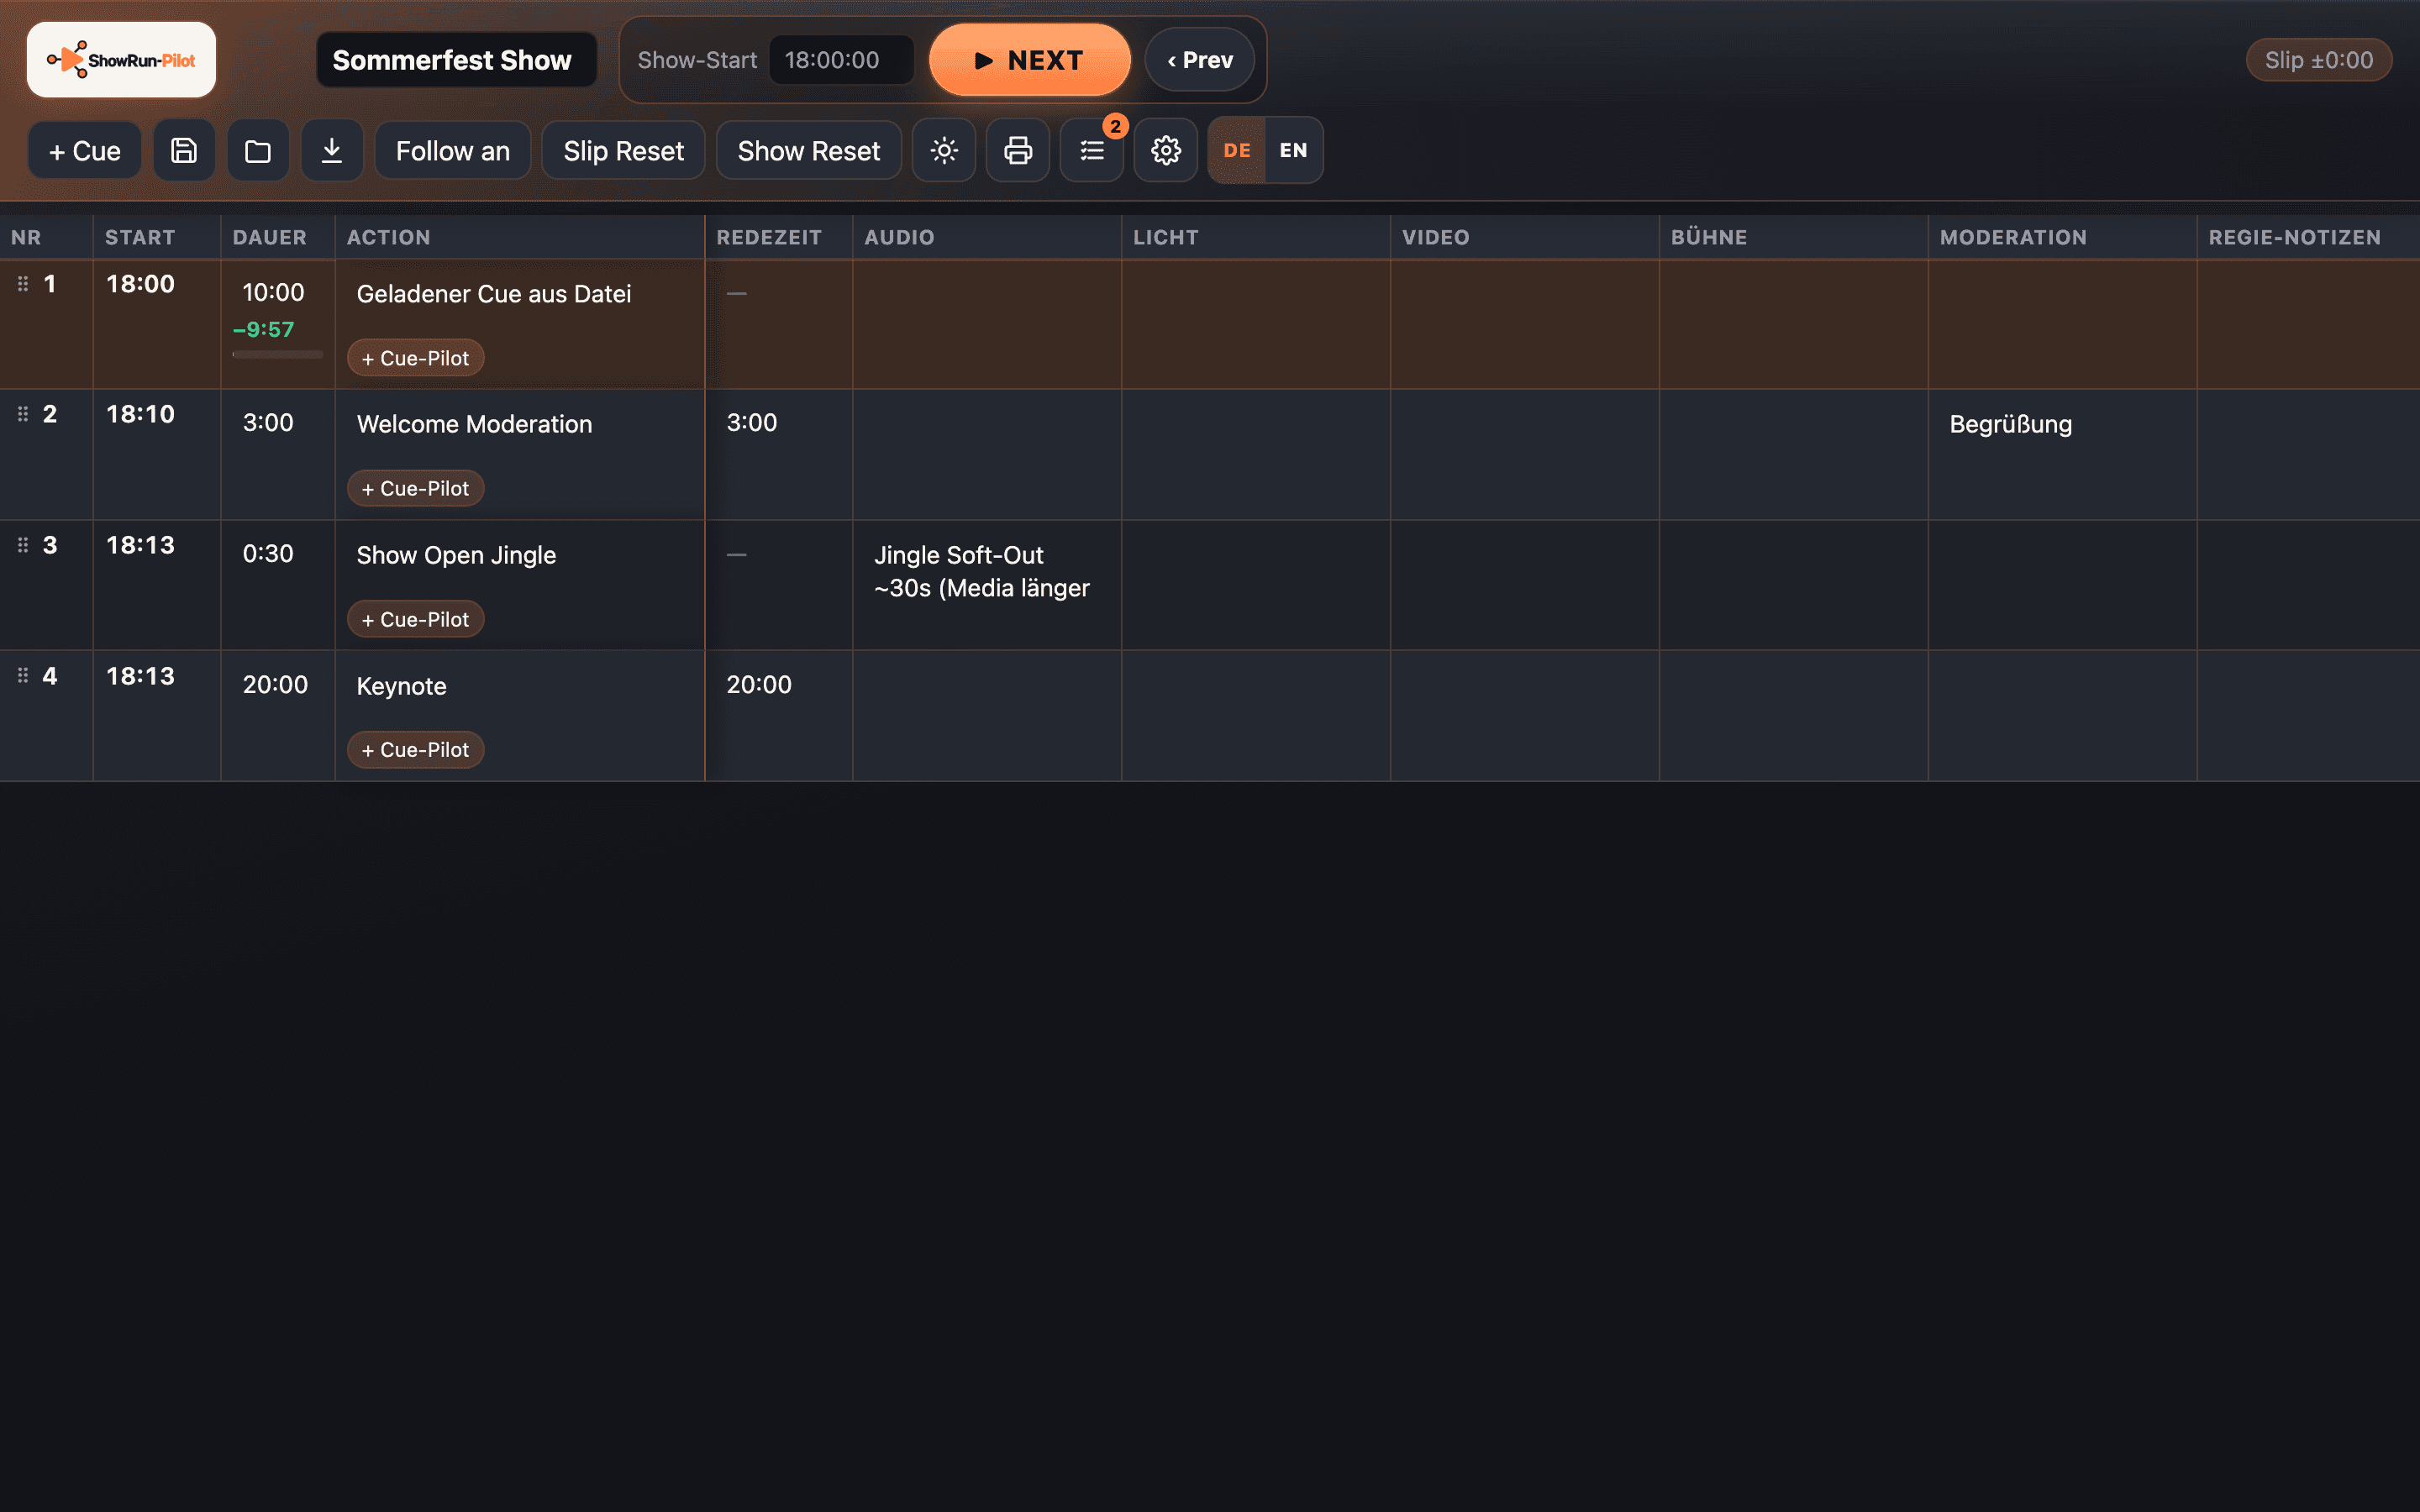Add Cue-Pilot to Keynote row
This screenshot has height=1512, width=2420.
416,749
